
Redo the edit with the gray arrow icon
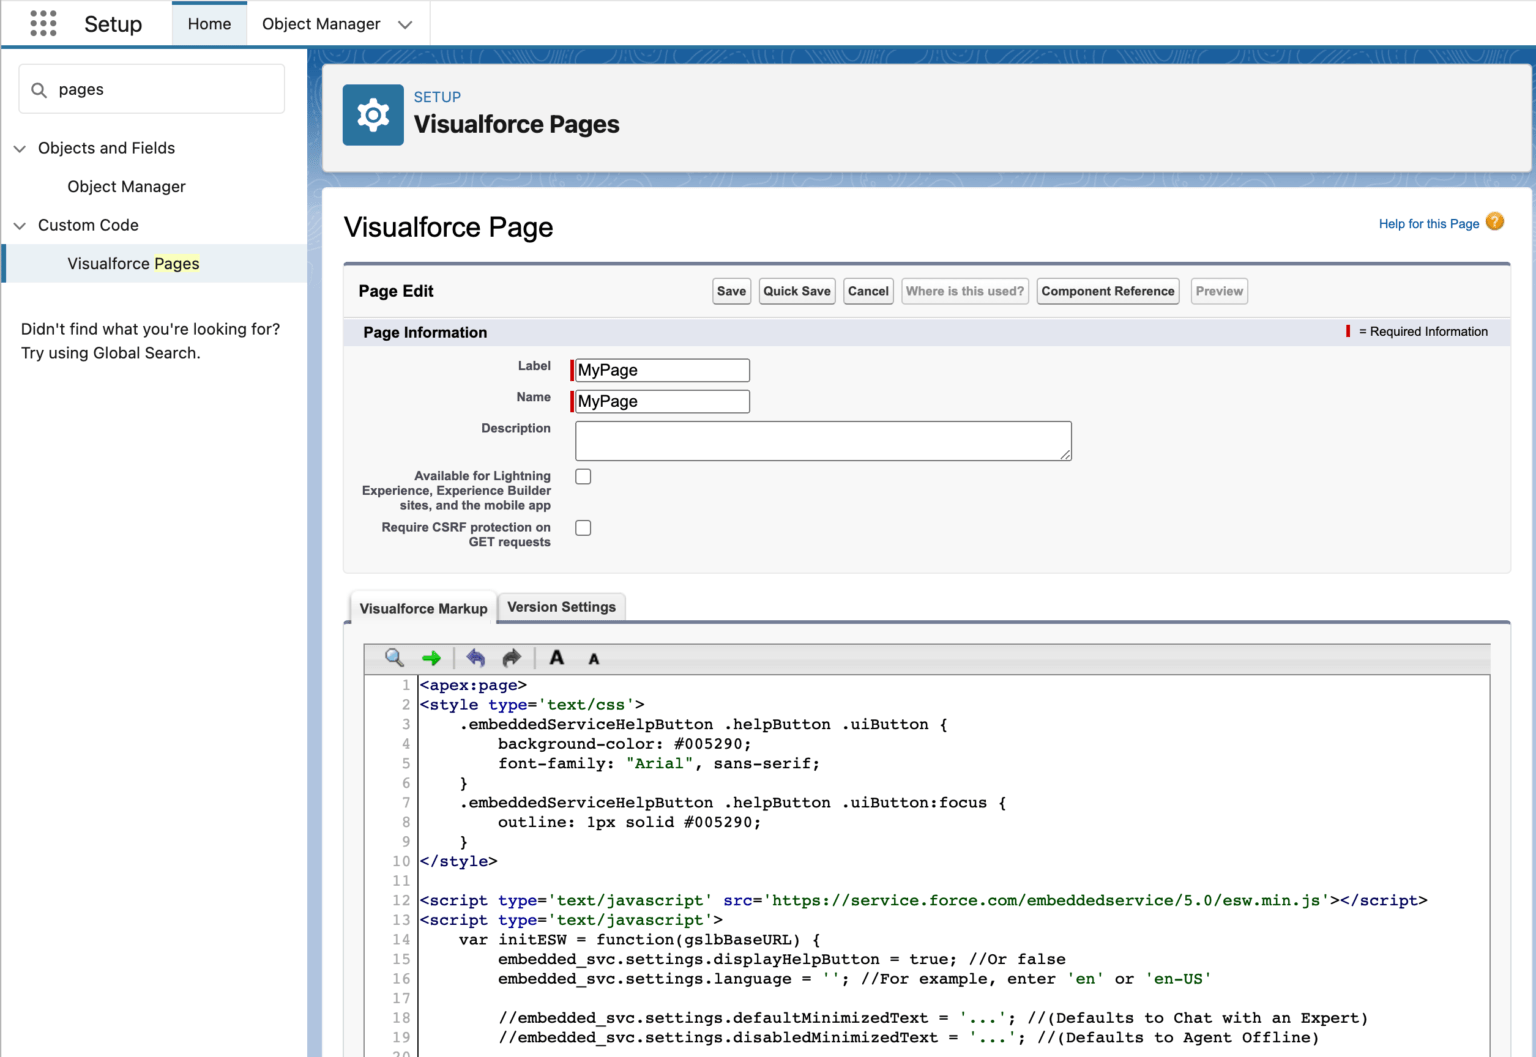pyautogui.click(x=511, y=658)
